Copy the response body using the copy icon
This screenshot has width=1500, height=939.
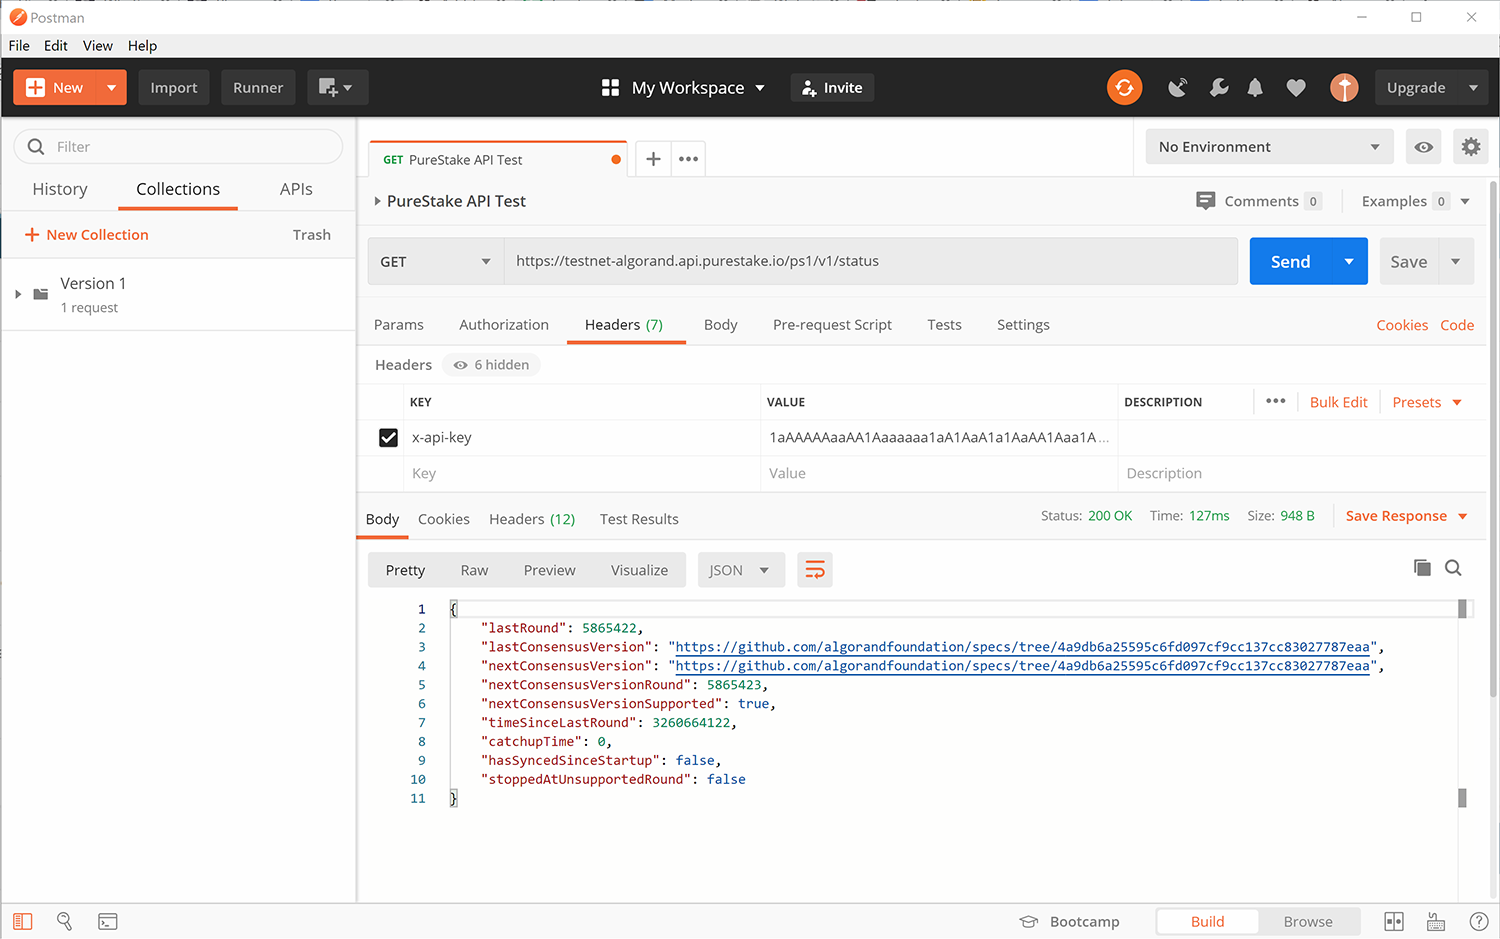coord(1422,567)
